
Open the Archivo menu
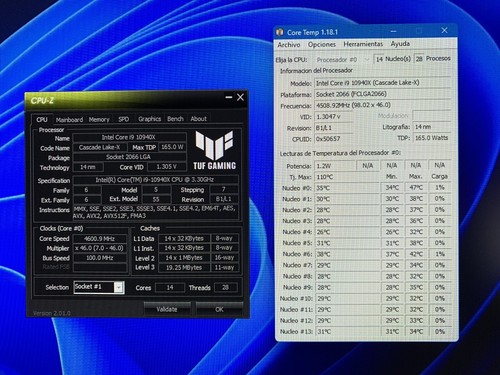(x=289, y=44)
